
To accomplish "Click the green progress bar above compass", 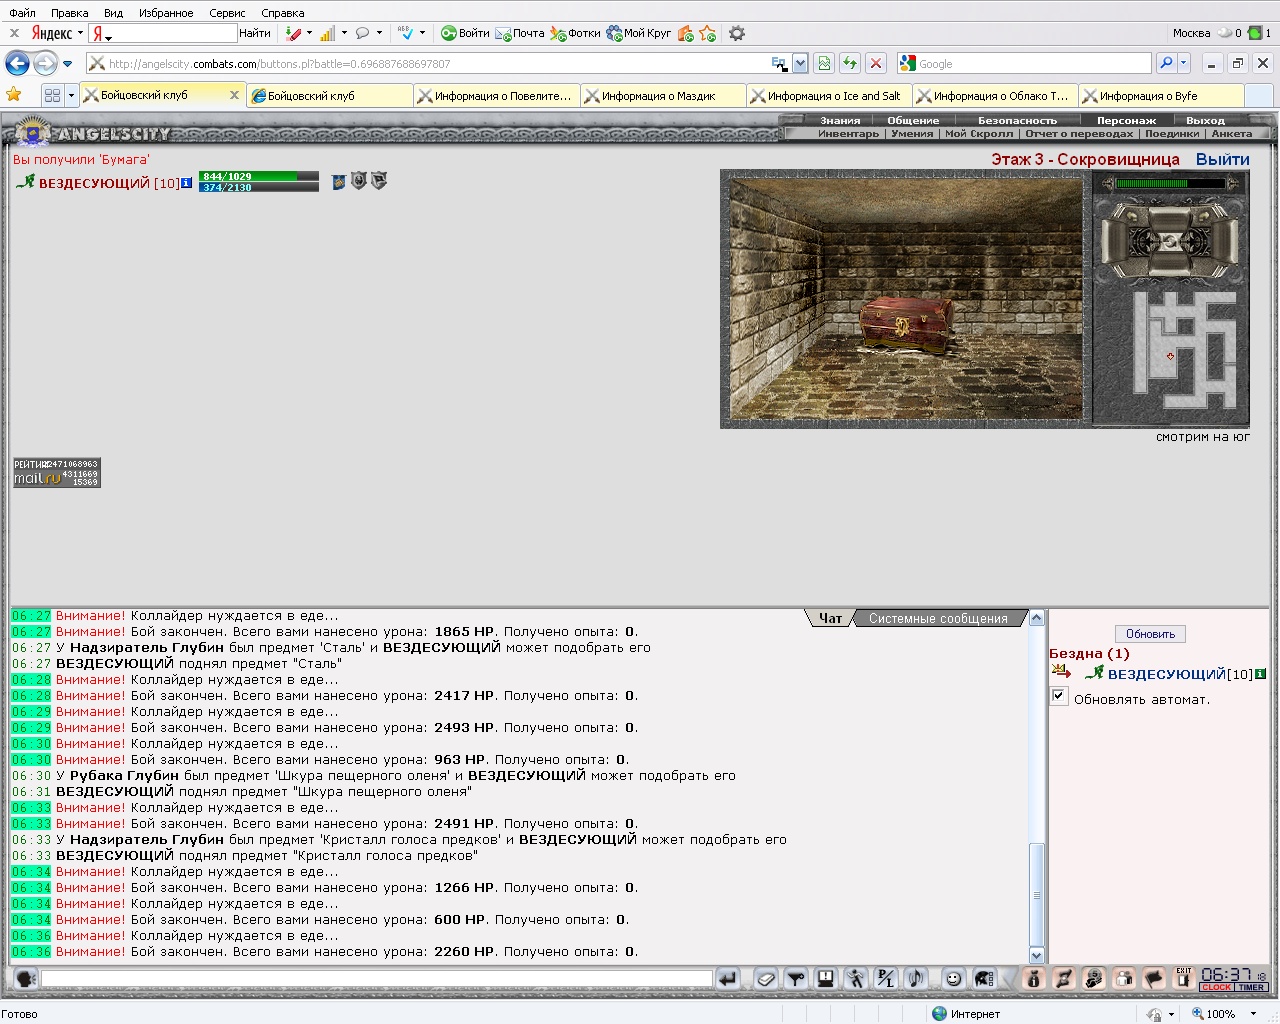I will click(1170, 184).
